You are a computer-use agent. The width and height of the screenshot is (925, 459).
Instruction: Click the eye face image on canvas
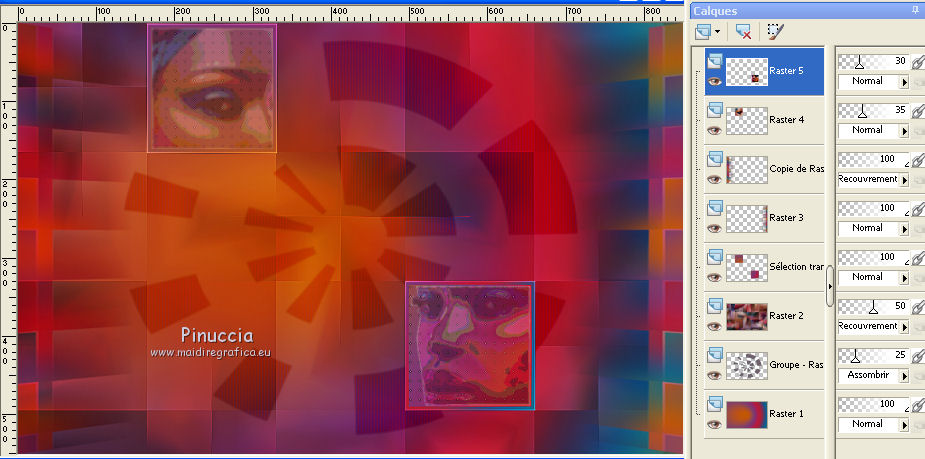pos(212,88)
